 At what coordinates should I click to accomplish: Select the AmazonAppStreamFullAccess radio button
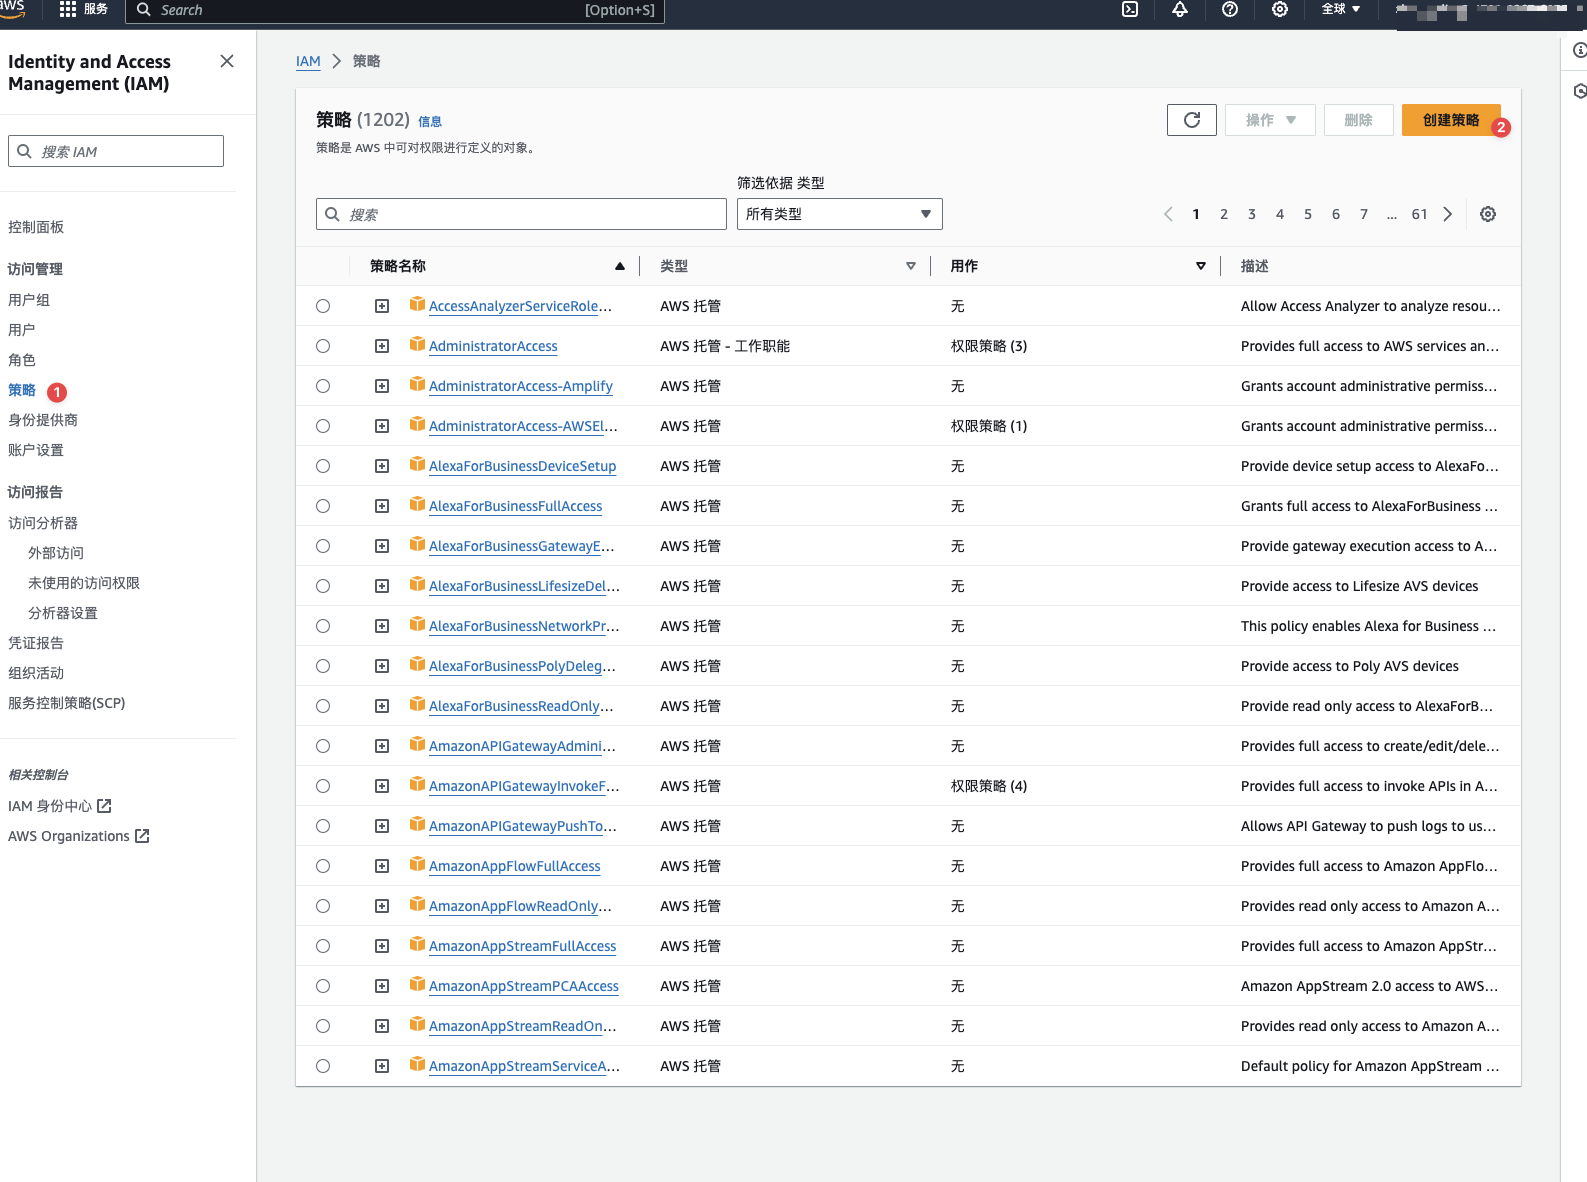click(323, 946)
